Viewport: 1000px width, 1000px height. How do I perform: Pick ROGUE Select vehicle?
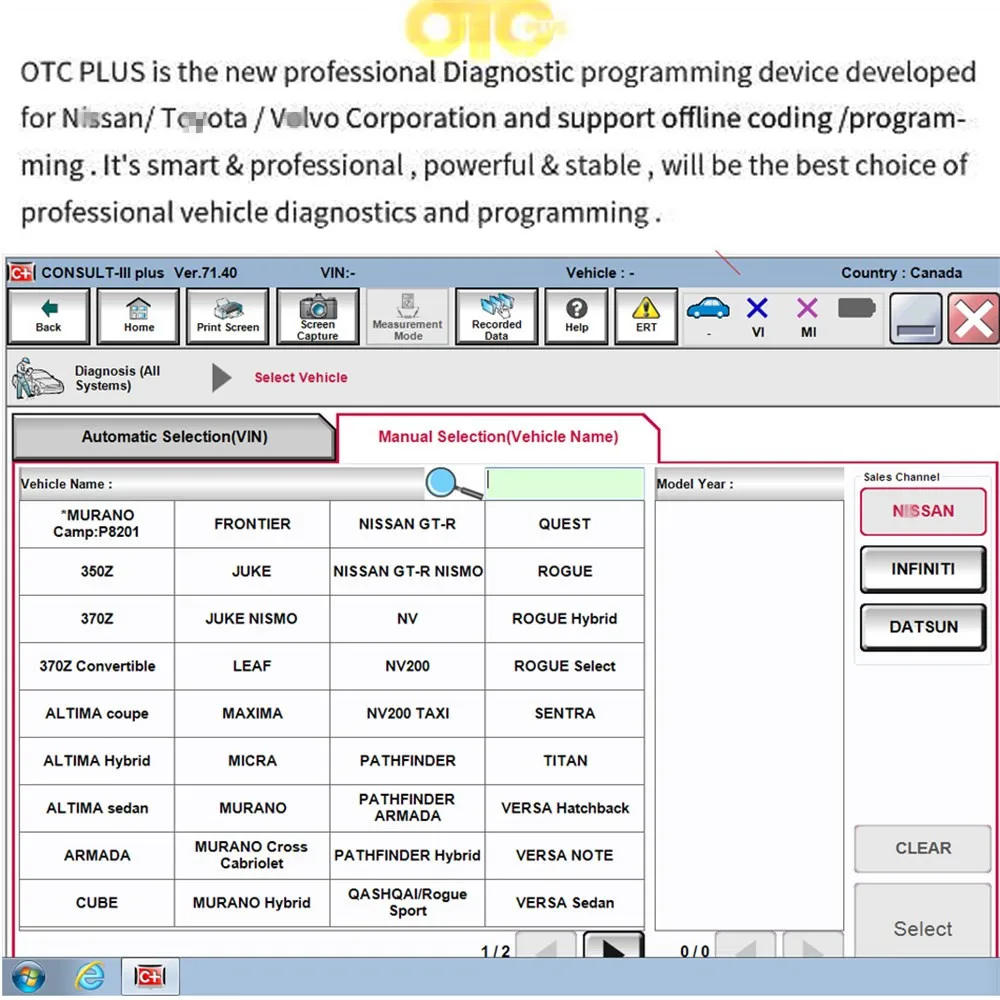(x=564, y=666)
